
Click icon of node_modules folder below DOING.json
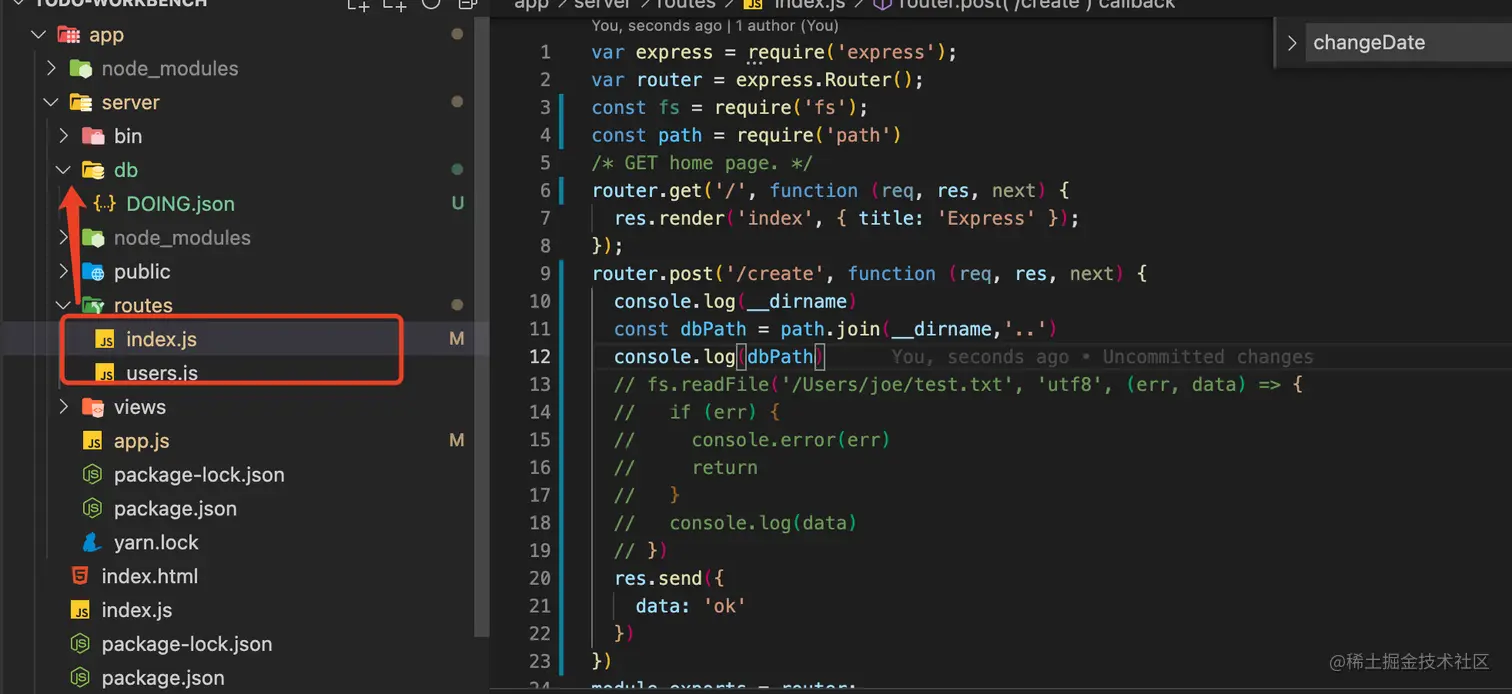tap(93, 238)
